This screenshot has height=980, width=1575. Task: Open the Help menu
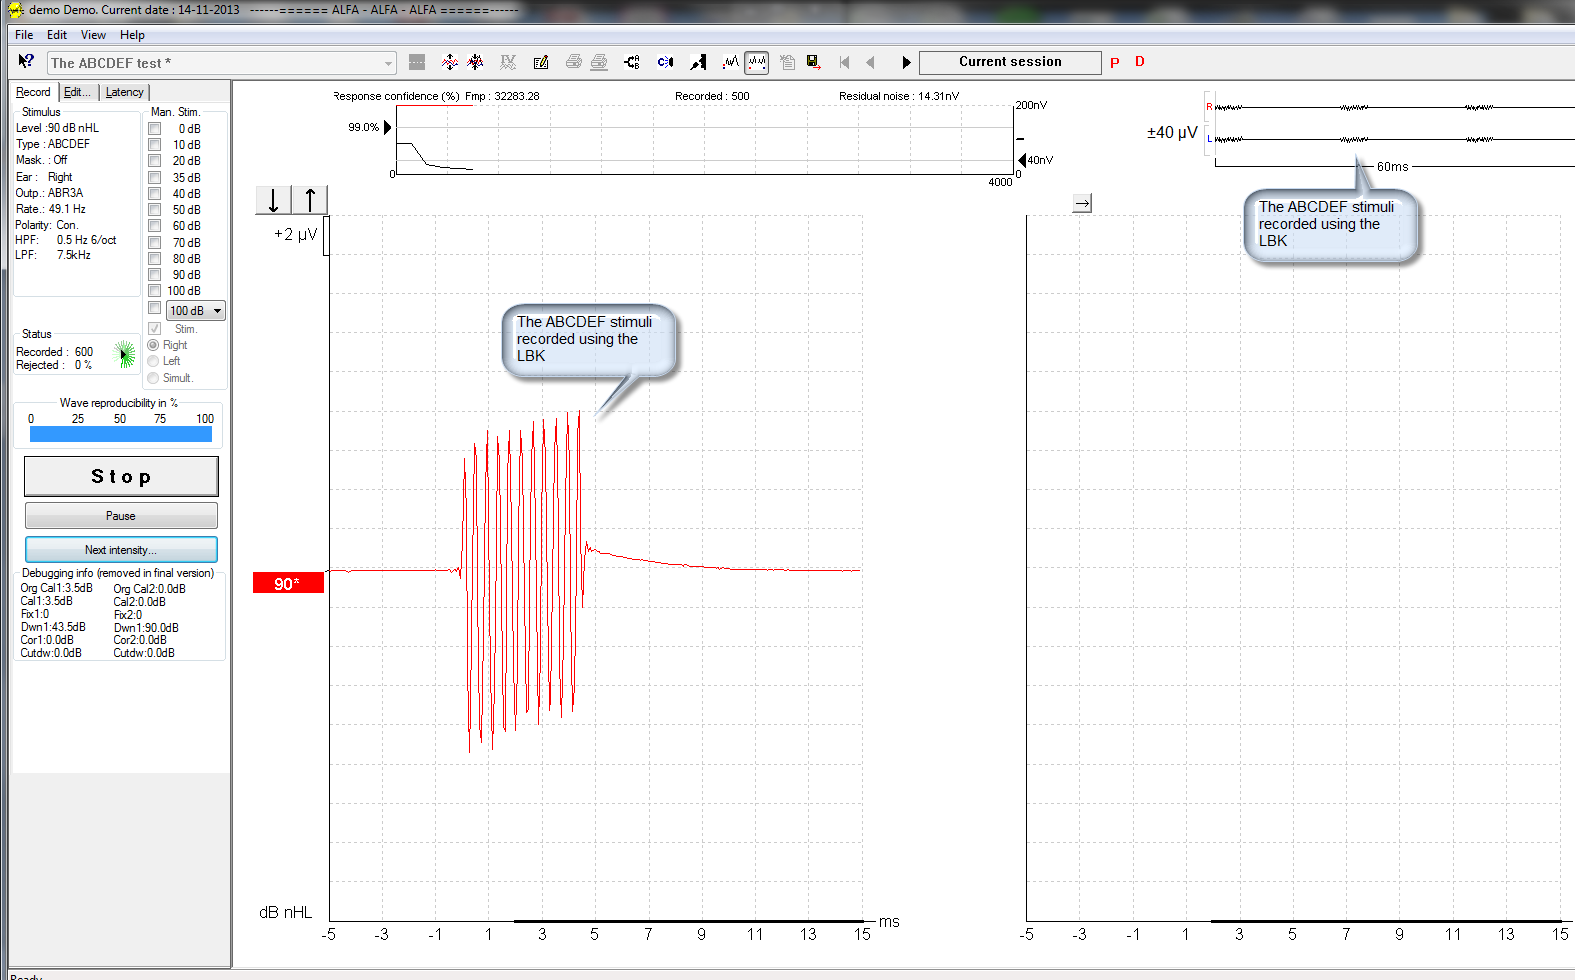[x=132, y=35]
